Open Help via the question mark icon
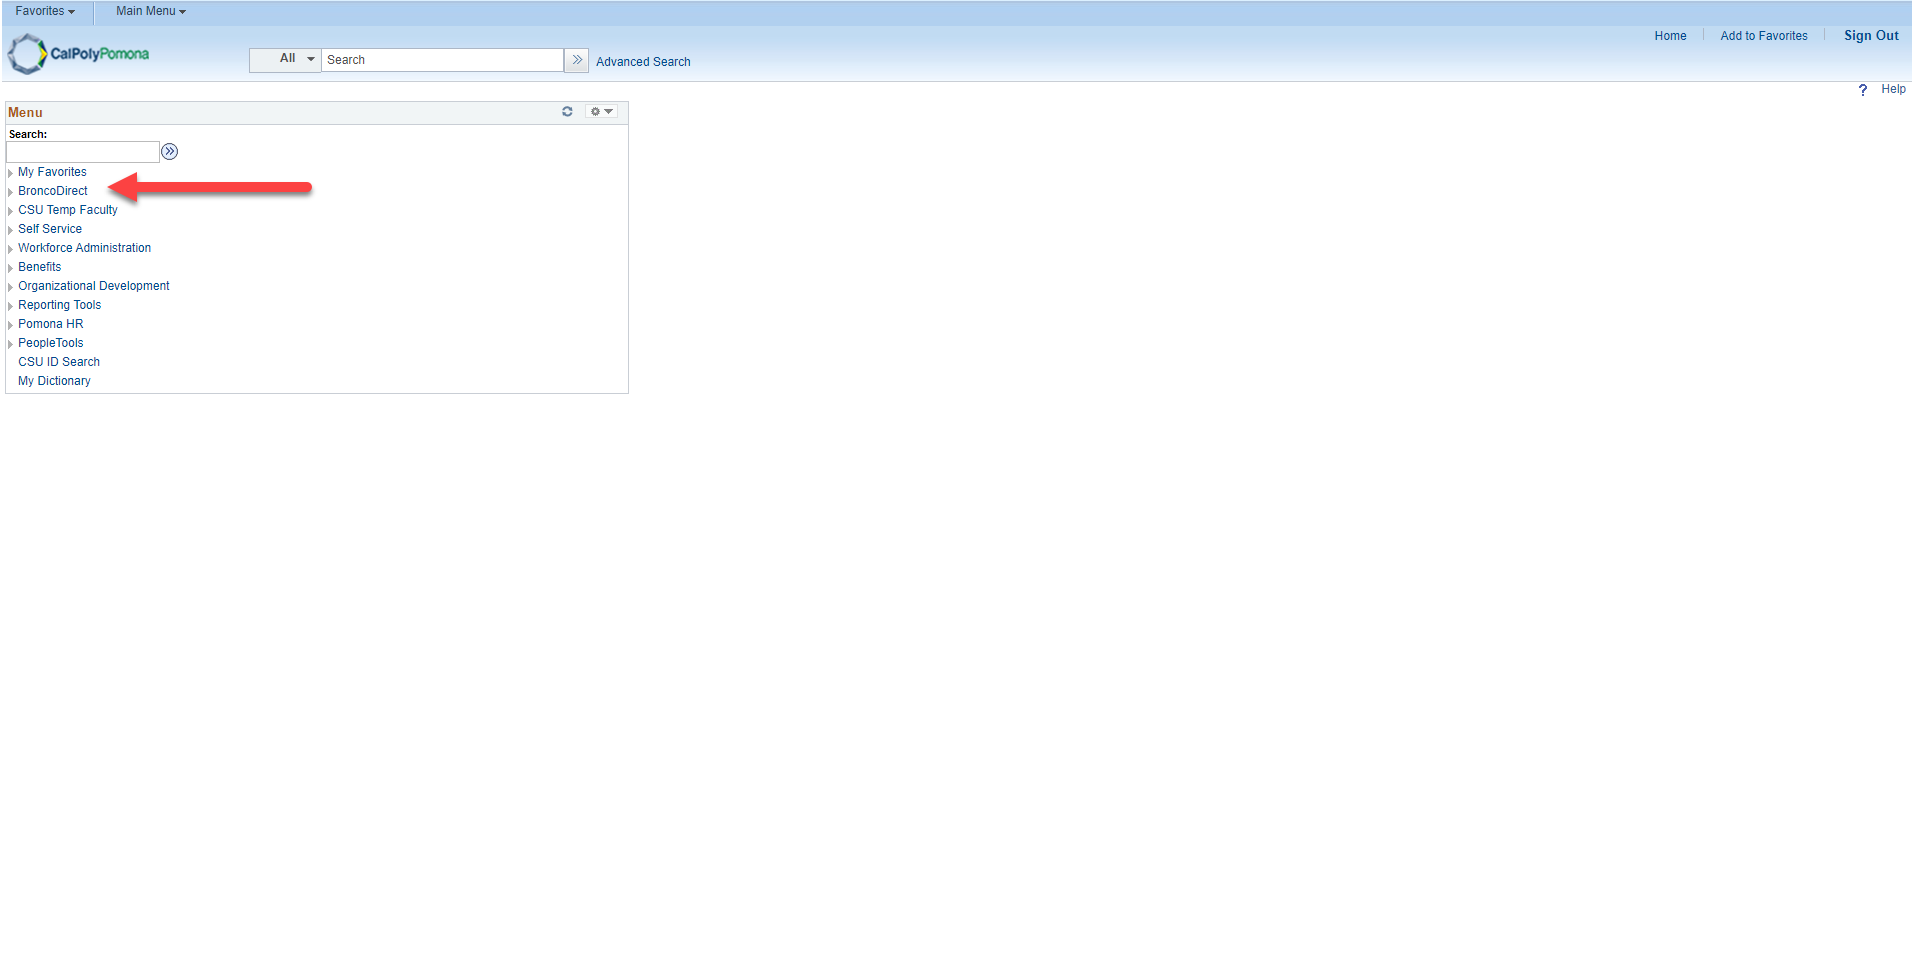 (1862, 89)
